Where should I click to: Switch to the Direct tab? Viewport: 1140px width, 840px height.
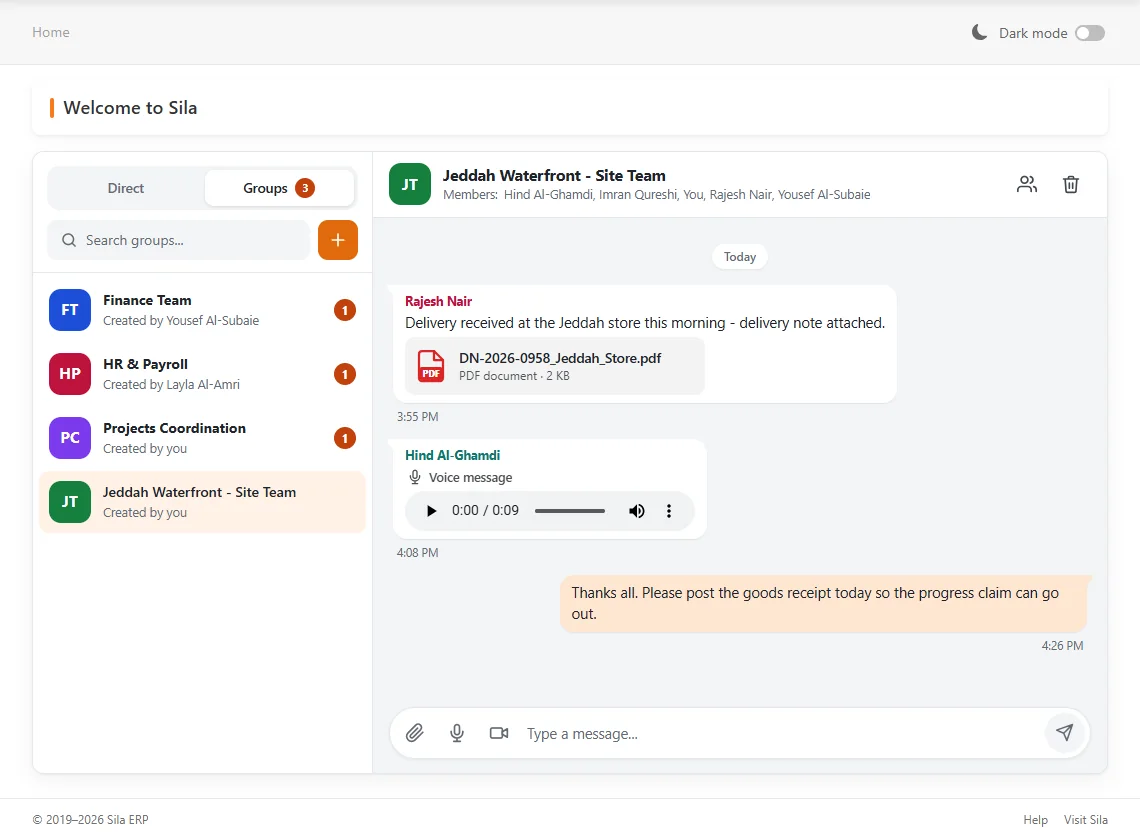click(126, 188)
